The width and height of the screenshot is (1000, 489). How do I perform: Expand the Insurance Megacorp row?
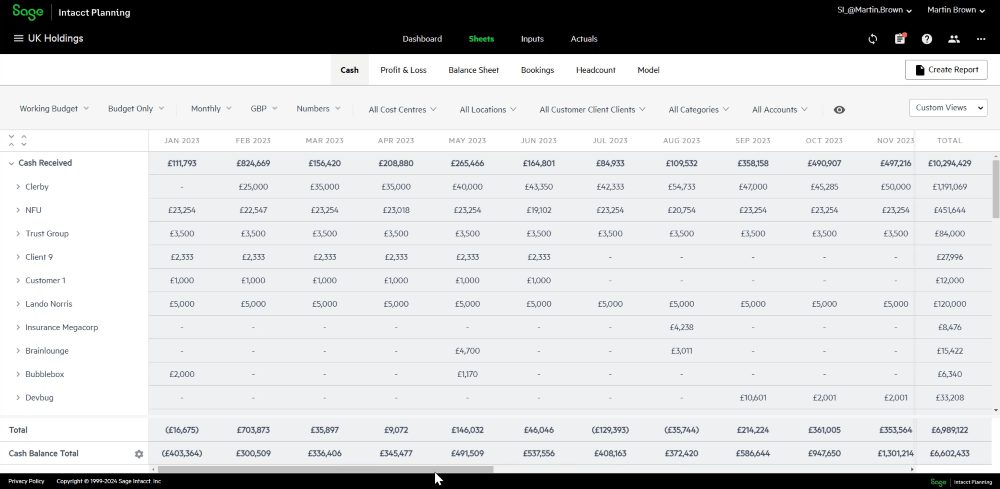[x=18, y=328]
